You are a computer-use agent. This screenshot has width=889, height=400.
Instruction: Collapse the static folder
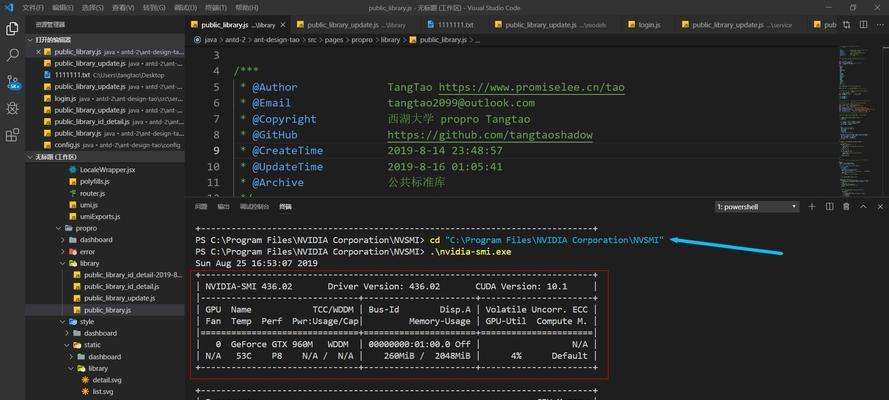tap(67, 345)
